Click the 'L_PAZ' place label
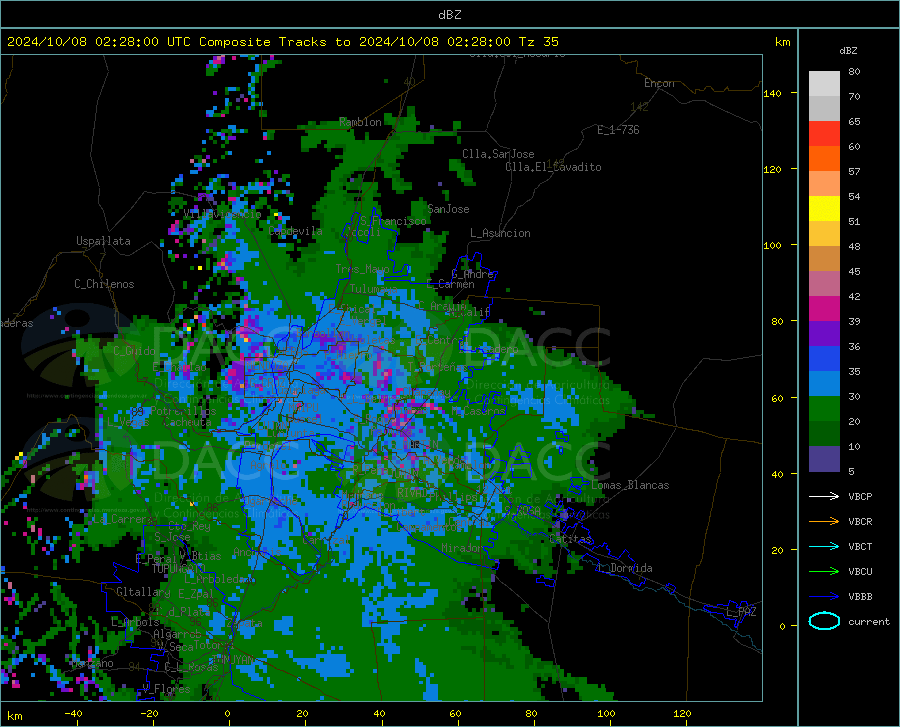Image resolution: width=900 pixels, height=727 pixels. (741, 612)
